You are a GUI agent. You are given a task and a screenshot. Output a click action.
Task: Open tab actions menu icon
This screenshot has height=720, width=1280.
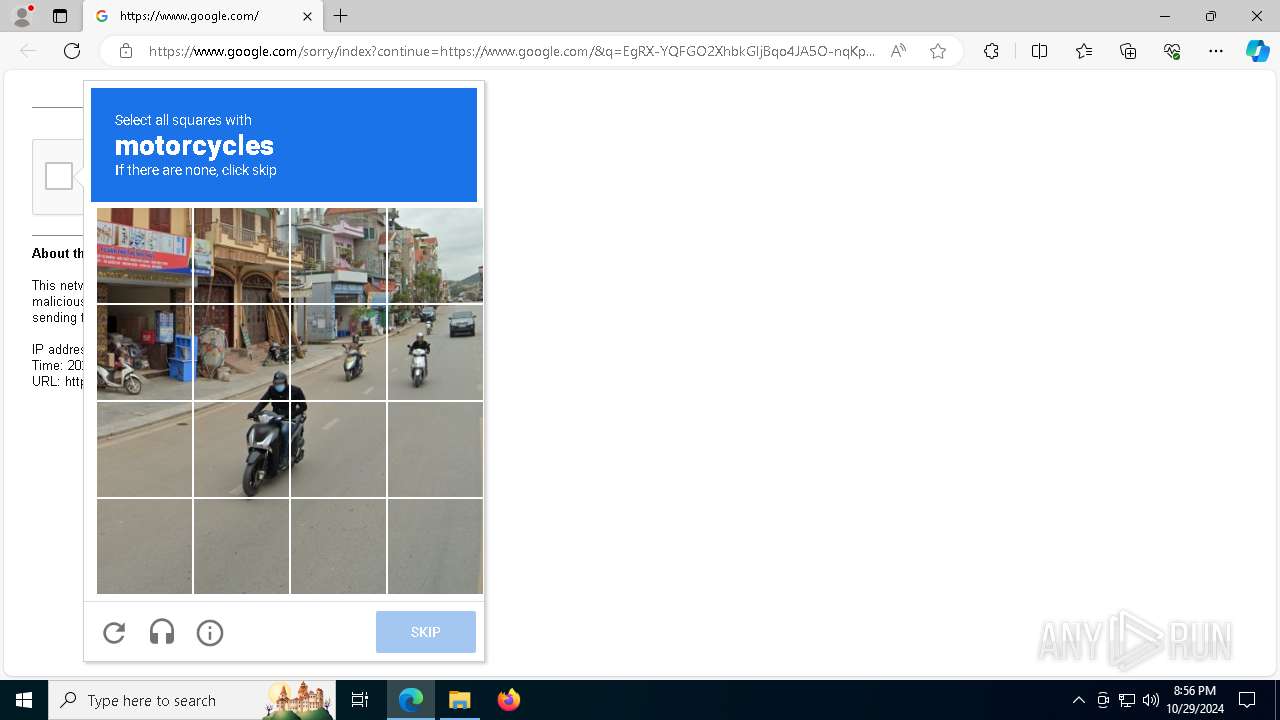(60, 16)
